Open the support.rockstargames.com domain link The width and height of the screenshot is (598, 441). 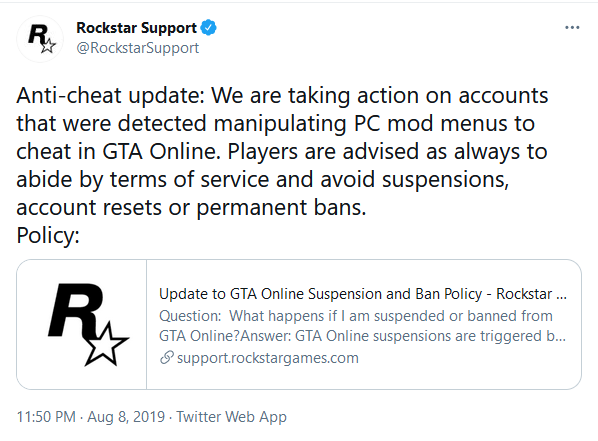[268, 358]
